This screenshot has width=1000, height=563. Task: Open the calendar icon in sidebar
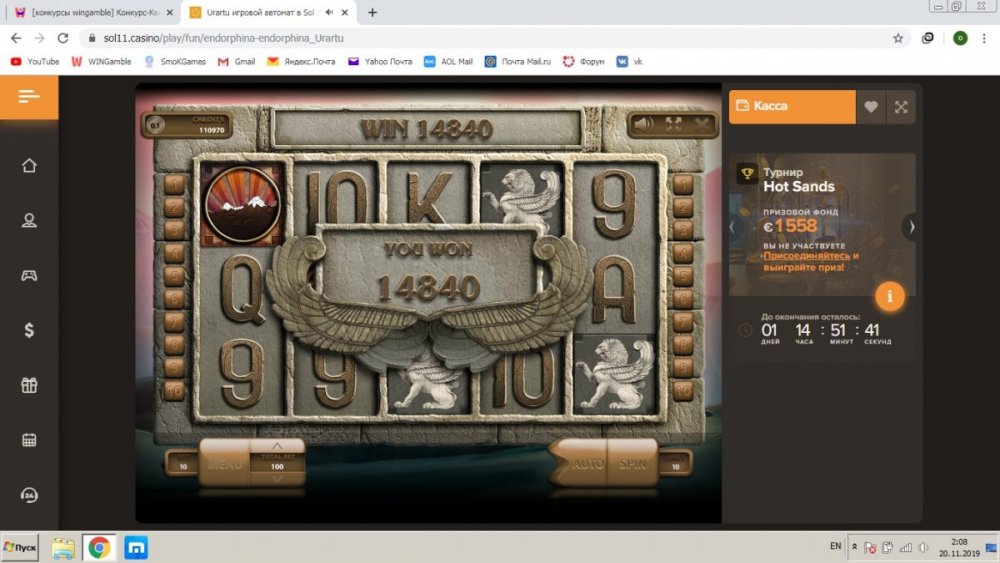pyautogui.click(x=29, y=440)
